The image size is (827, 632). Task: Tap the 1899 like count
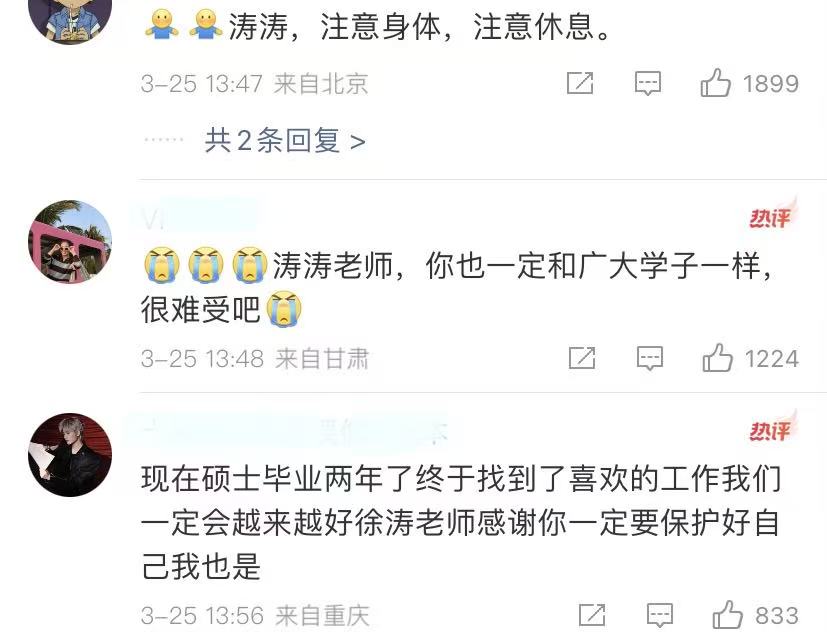771,83
